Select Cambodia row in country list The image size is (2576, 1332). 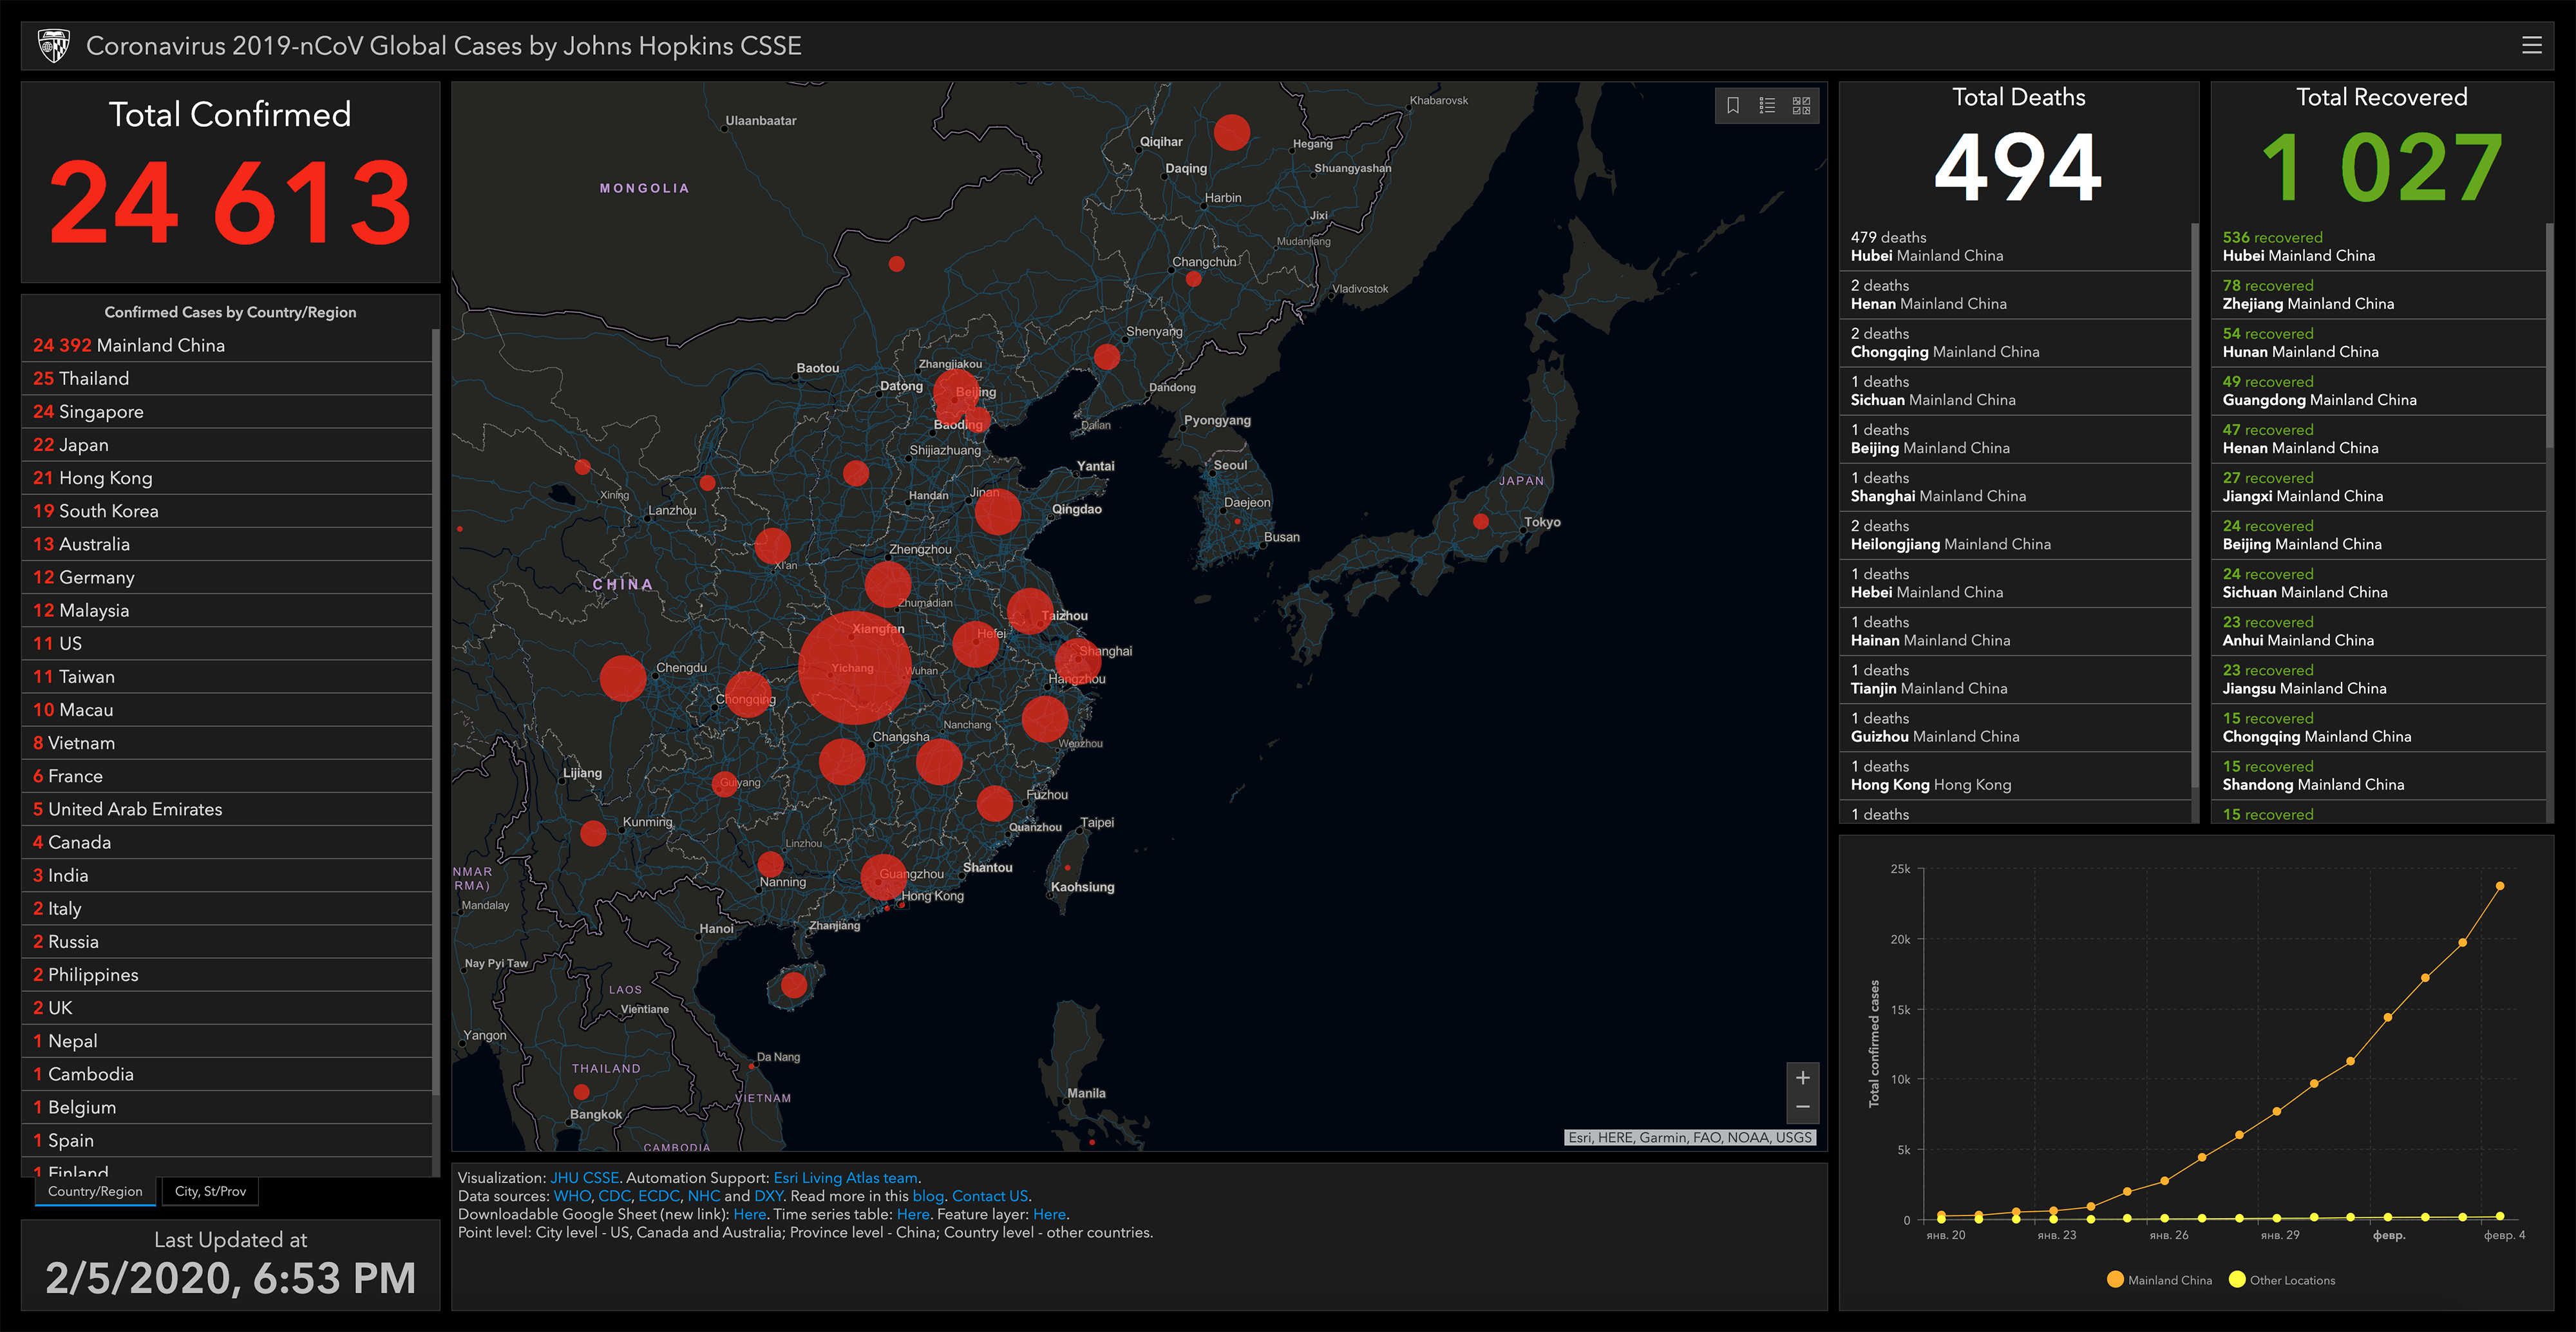[227, 1074]
